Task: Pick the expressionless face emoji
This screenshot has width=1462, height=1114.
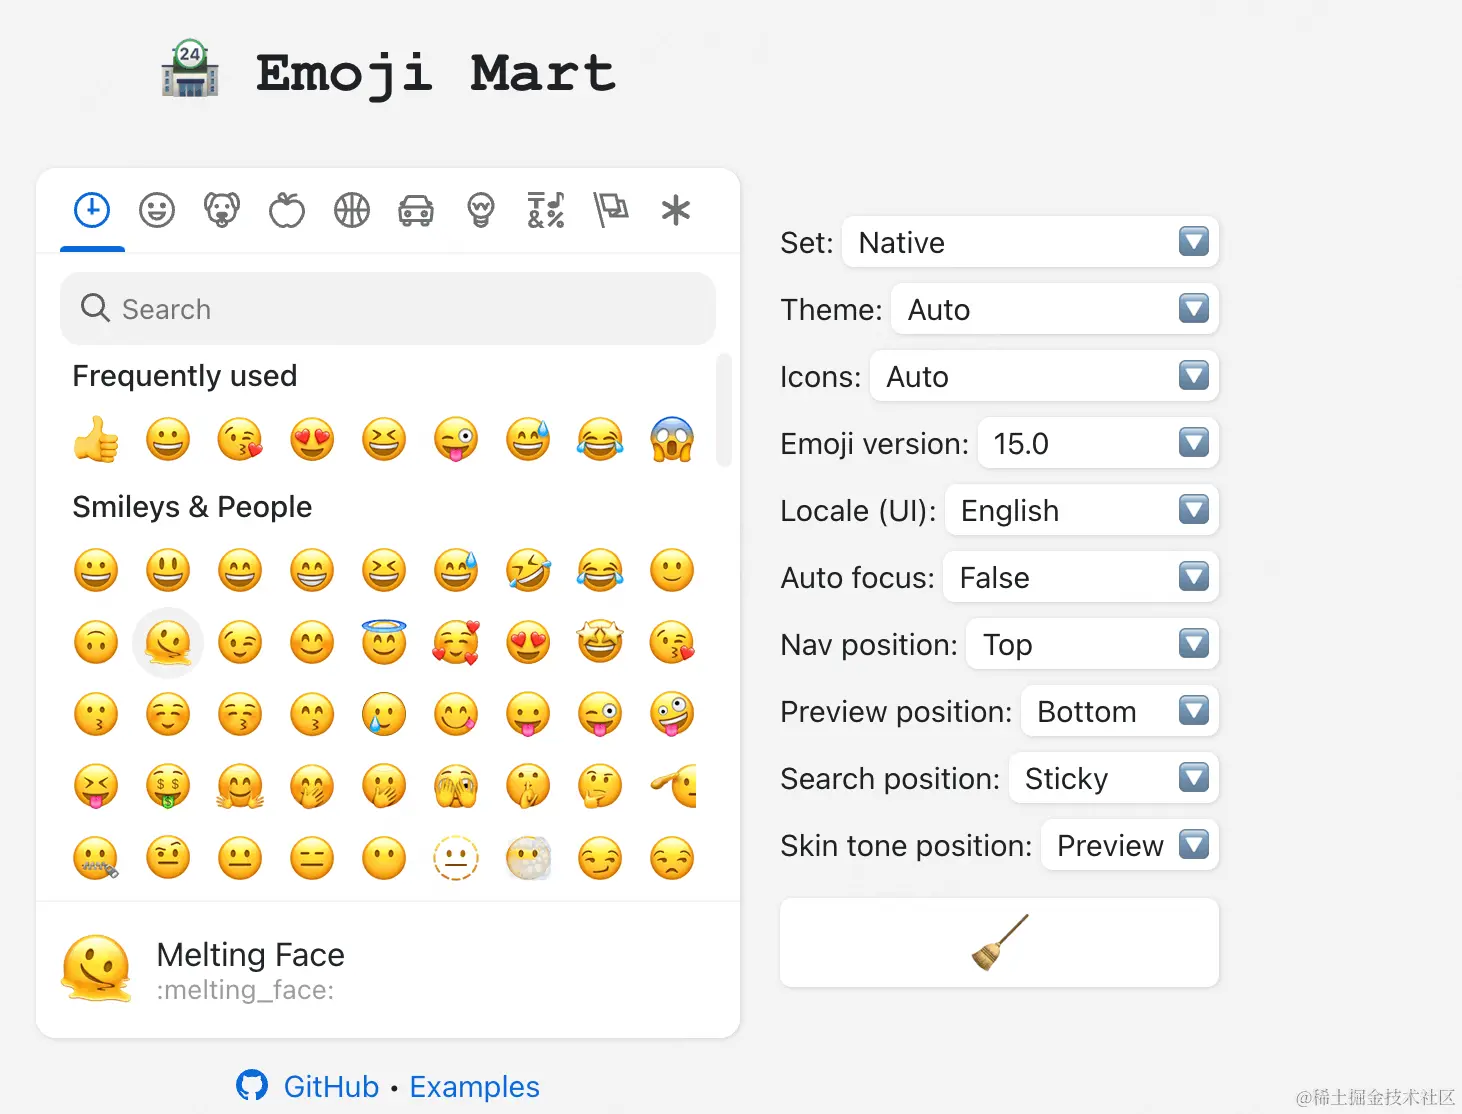Action: click(x=312, y=859)
